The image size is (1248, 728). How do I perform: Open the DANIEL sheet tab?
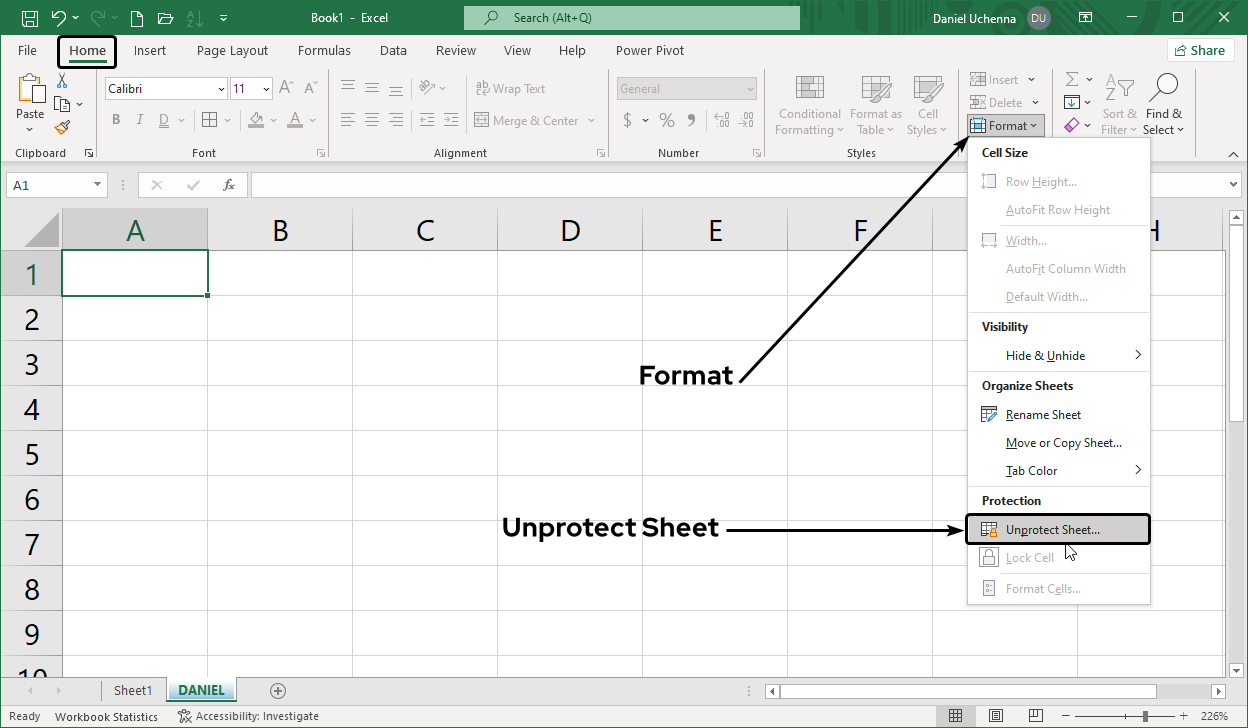pyautogui.click(x=200, y=690)
